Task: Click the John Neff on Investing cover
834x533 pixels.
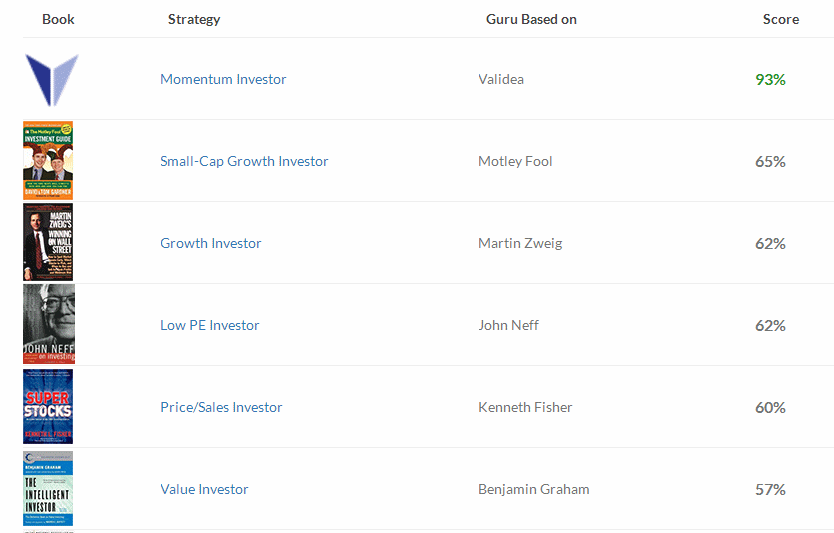Action: coord(49,324)
